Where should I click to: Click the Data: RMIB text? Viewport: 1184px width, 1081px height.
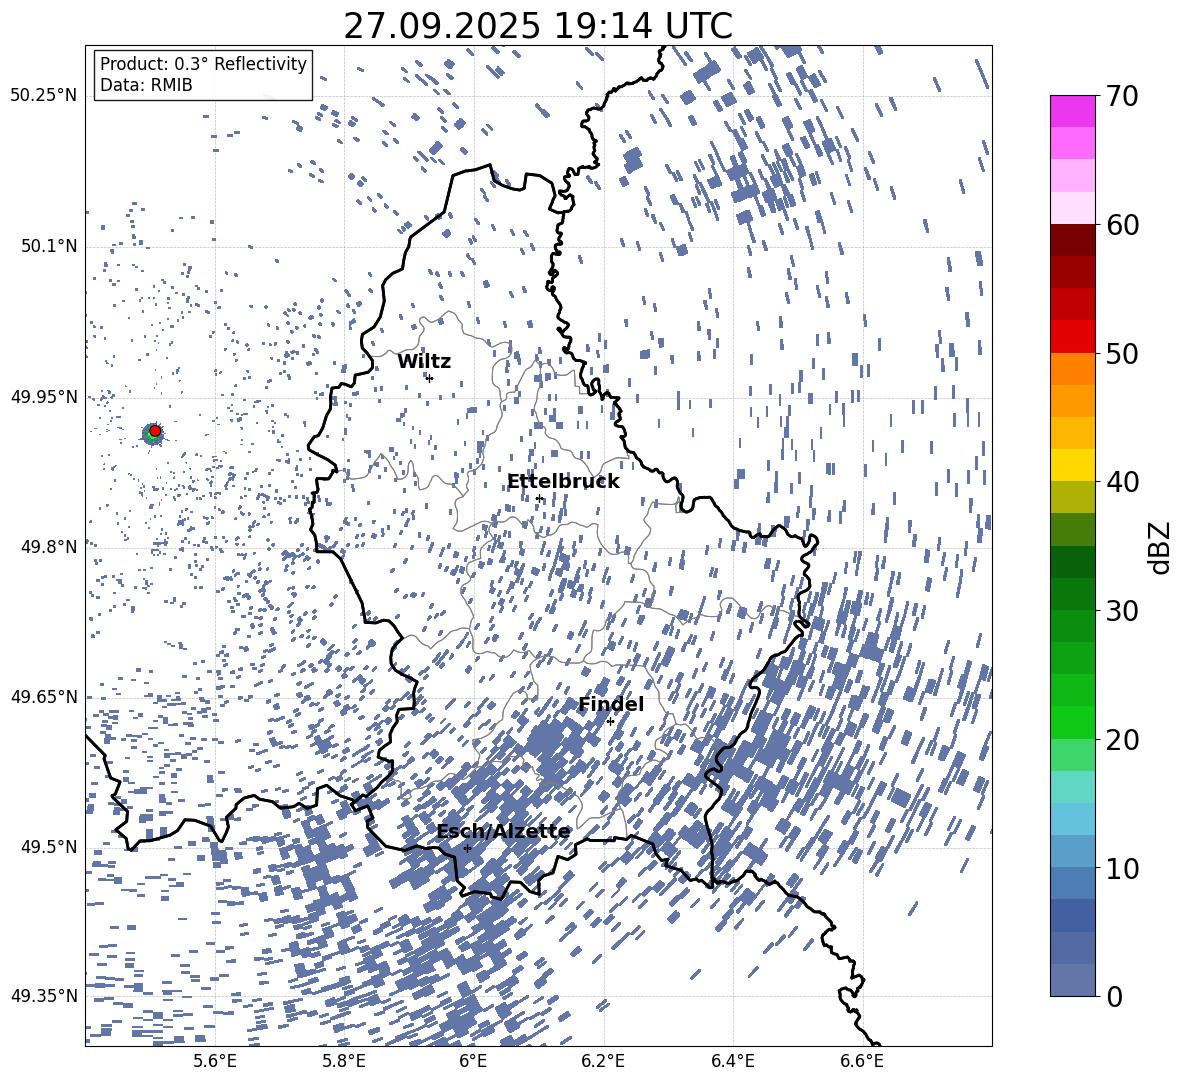tap(146, 85)
